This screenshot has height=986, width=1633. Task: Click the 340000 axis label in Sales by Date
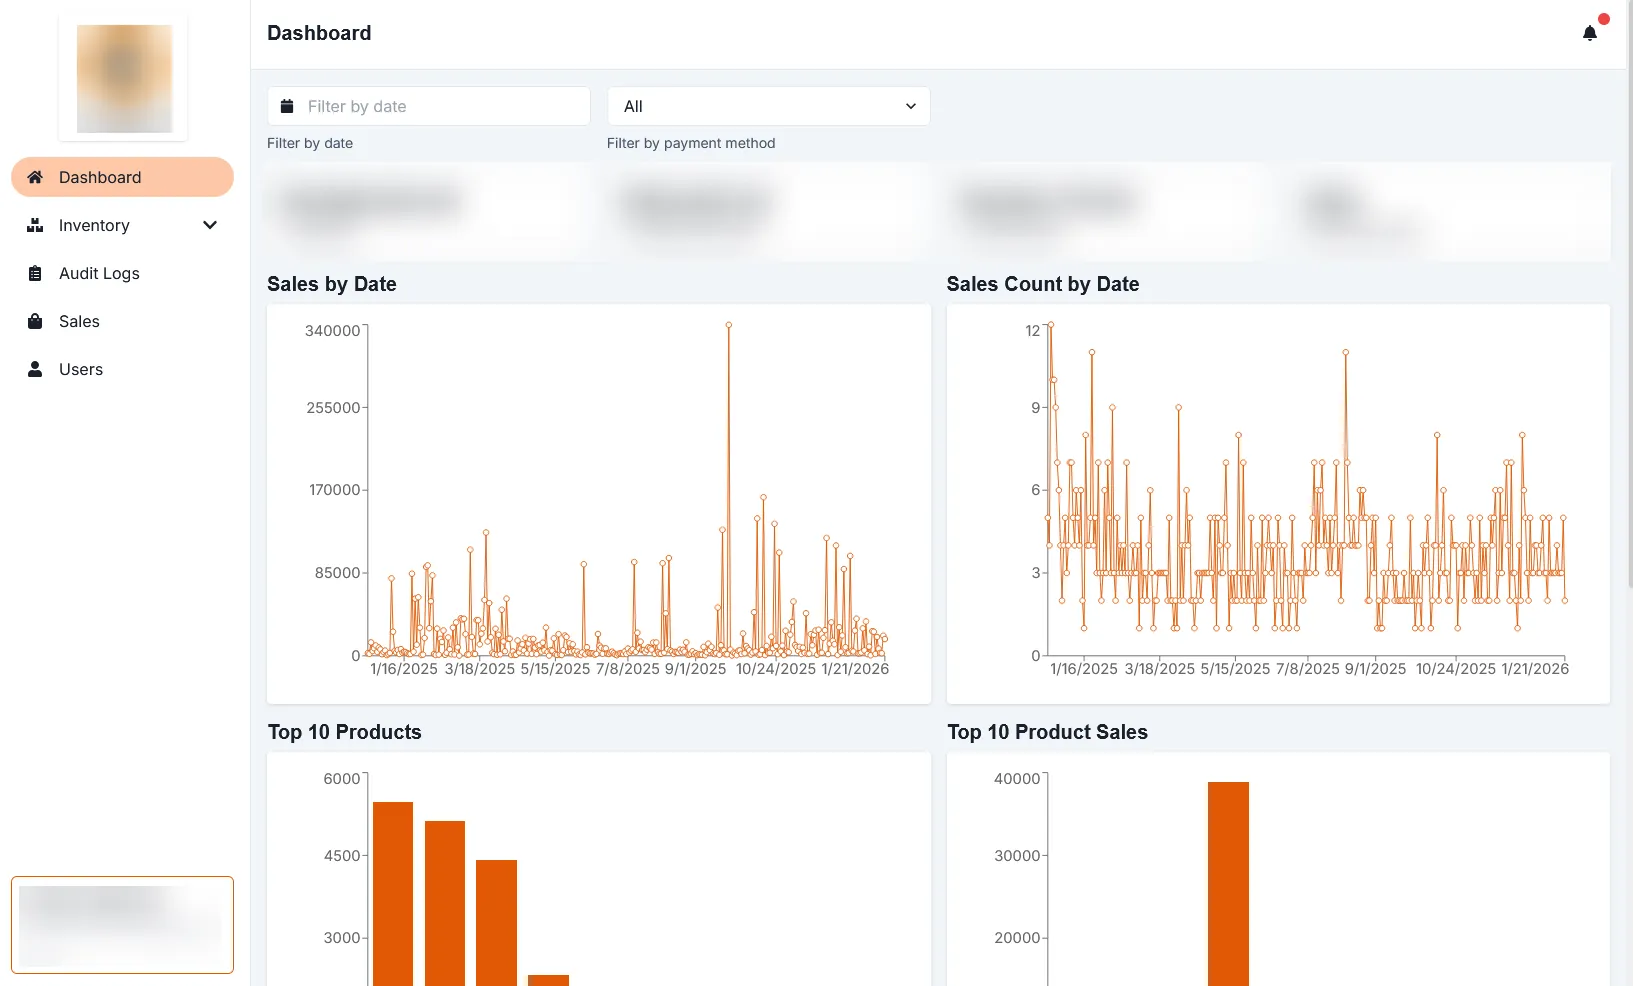[332, 331]
